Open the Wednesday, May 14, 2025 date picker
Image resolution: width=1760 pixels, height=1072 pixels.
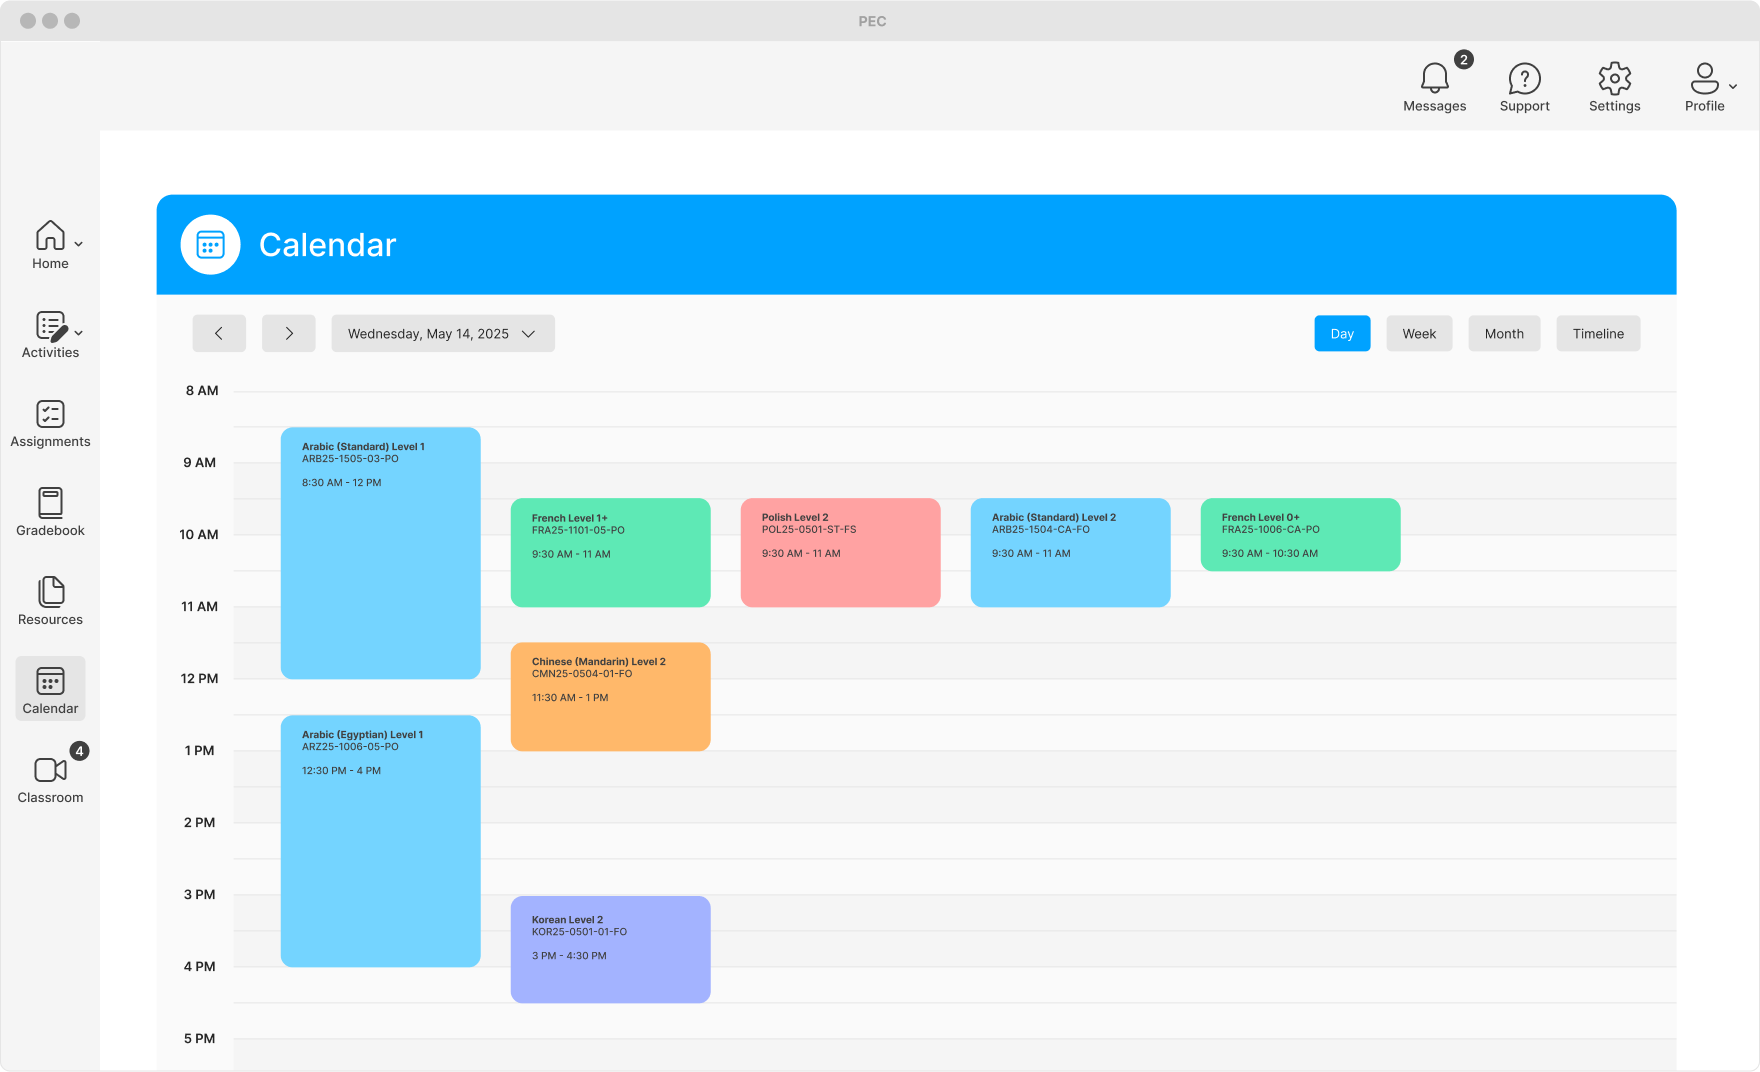(x=442, y=334)
